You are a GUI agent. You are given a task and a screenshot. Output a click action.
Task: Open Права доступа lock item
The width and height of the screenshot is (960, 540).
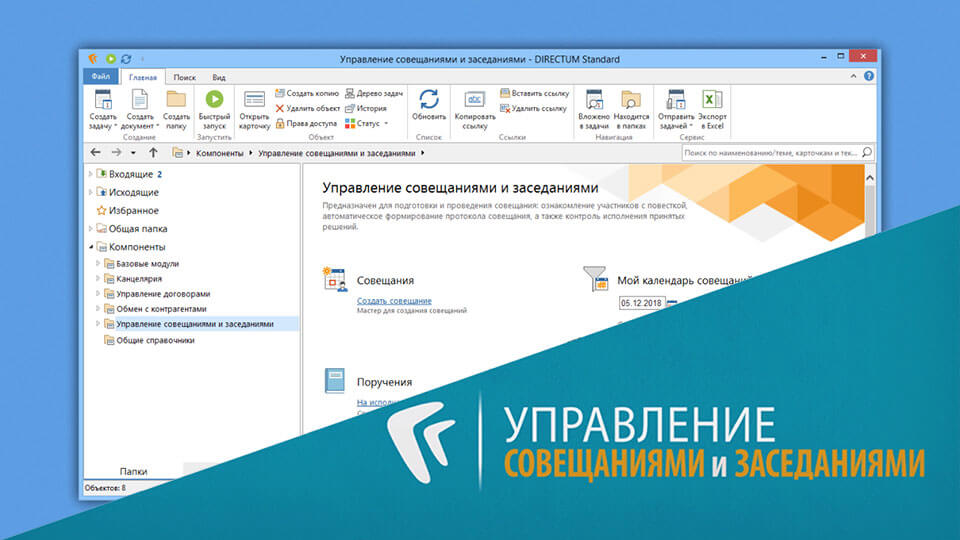306,123
